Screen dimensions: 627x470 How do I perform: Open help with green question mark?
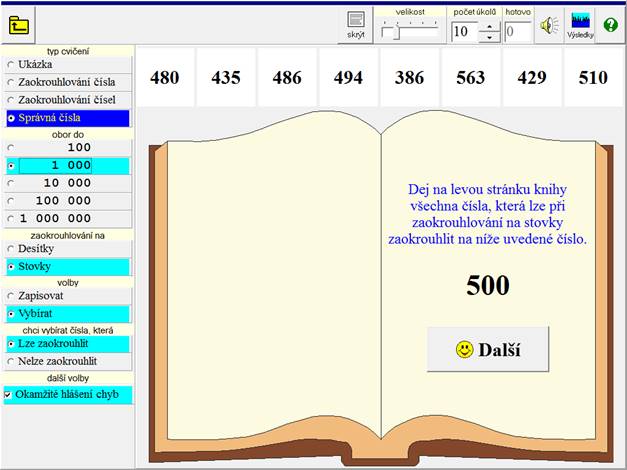(x=611, y=25)
